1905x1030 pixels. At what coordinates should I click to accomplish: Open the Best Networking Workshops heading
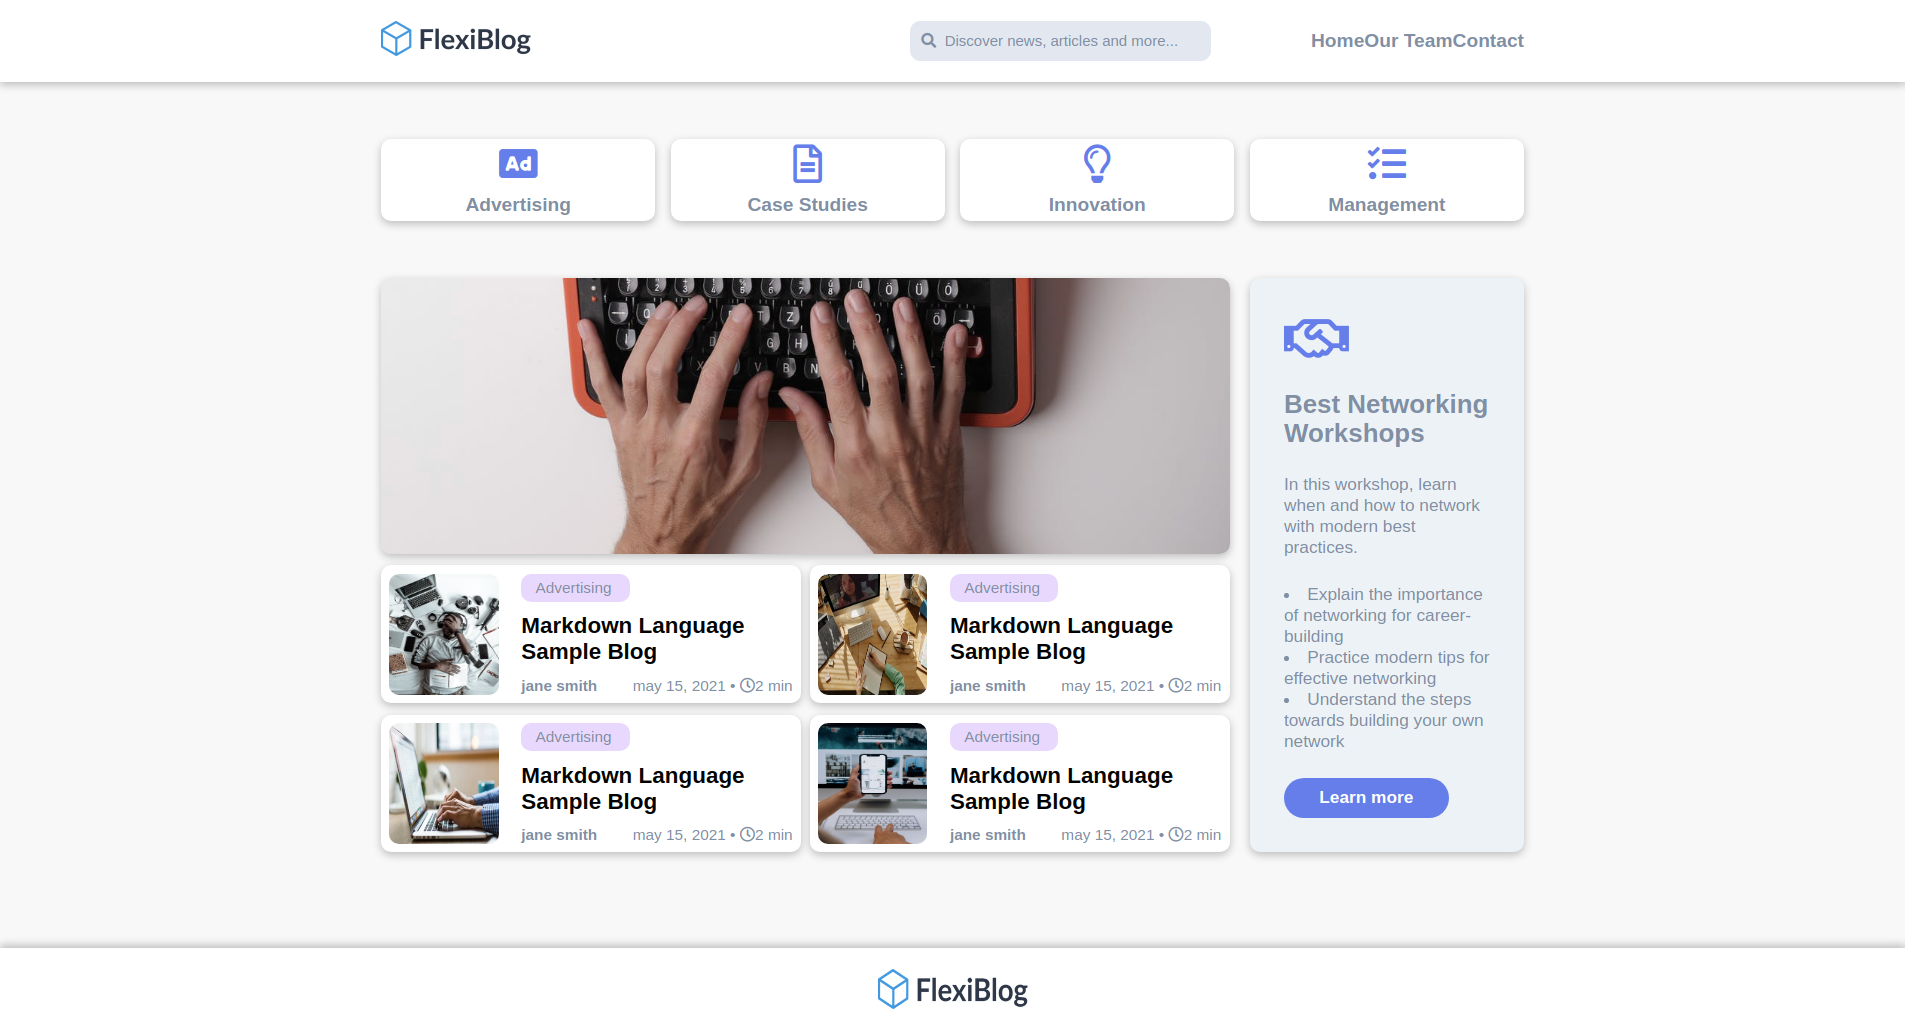[x=1386, y=419]
